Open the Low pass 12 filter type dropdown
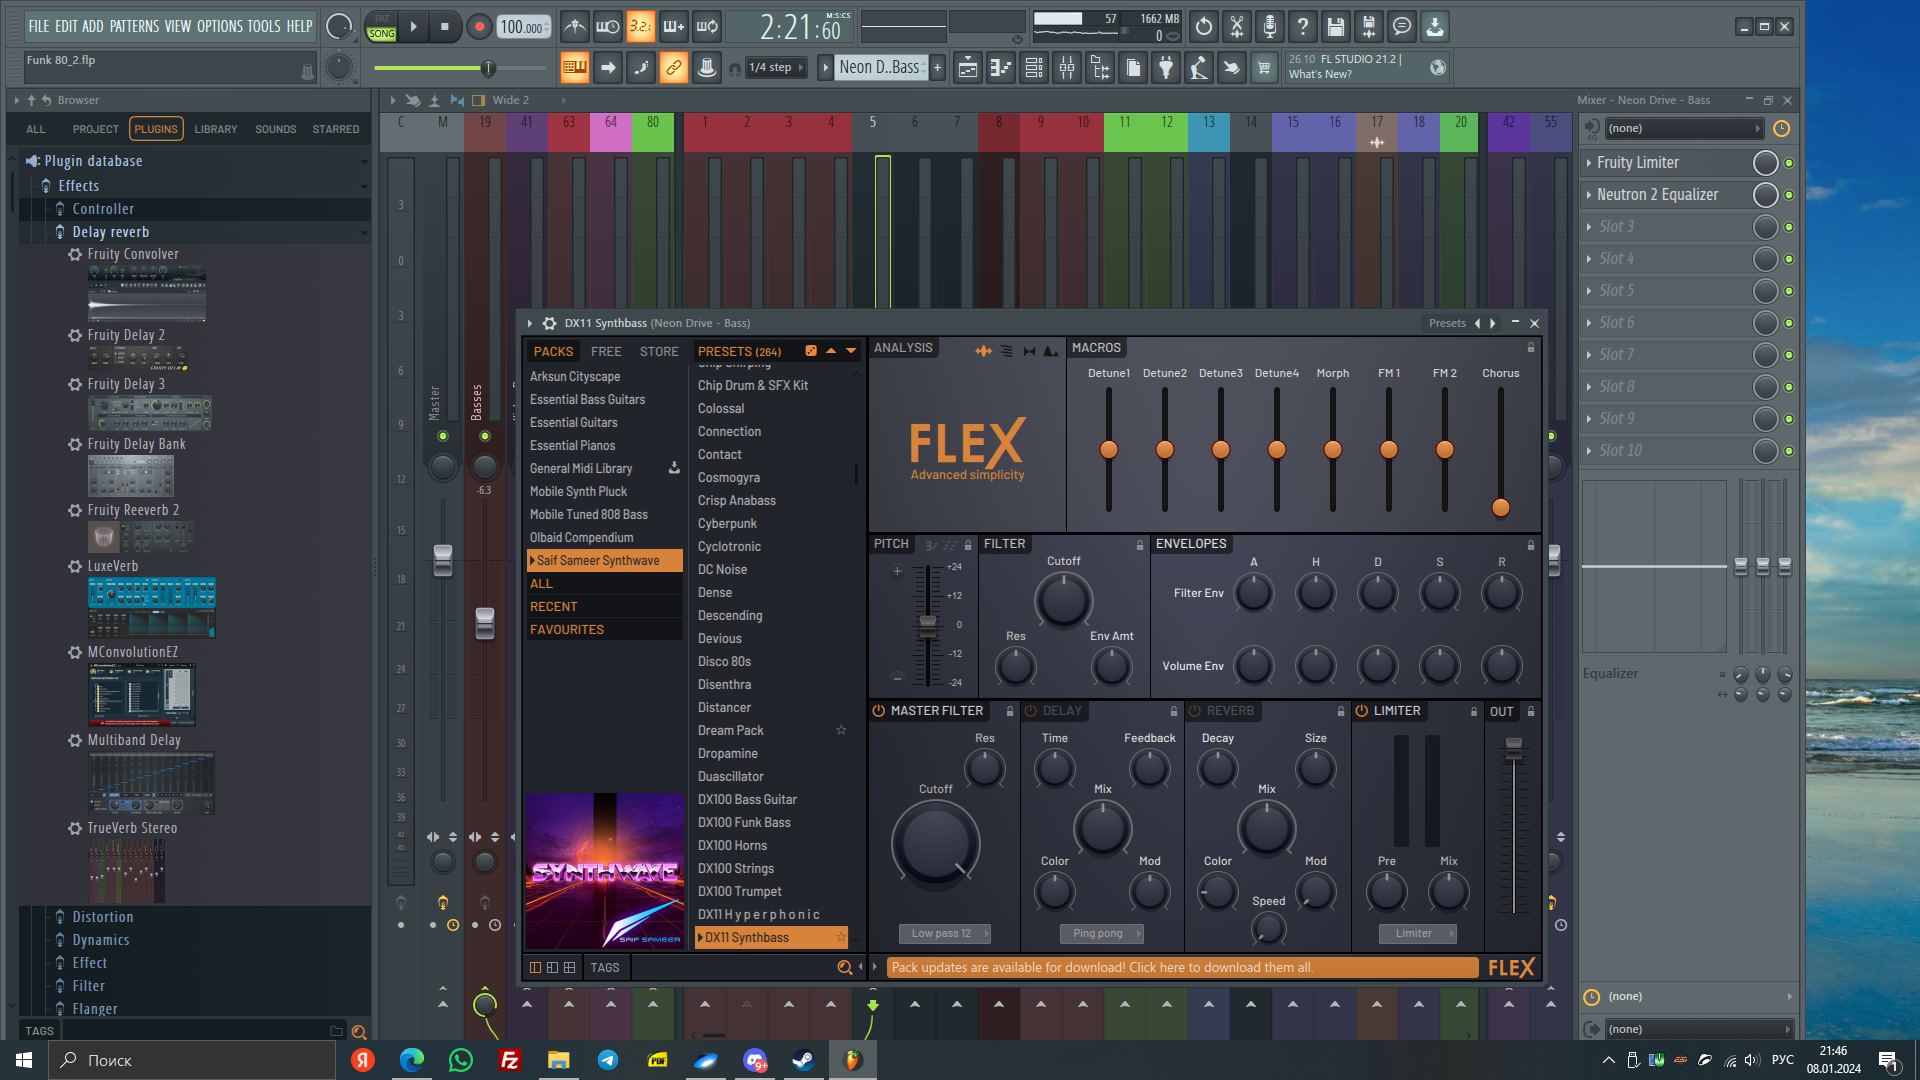1920x1080 pixels. 944,933
